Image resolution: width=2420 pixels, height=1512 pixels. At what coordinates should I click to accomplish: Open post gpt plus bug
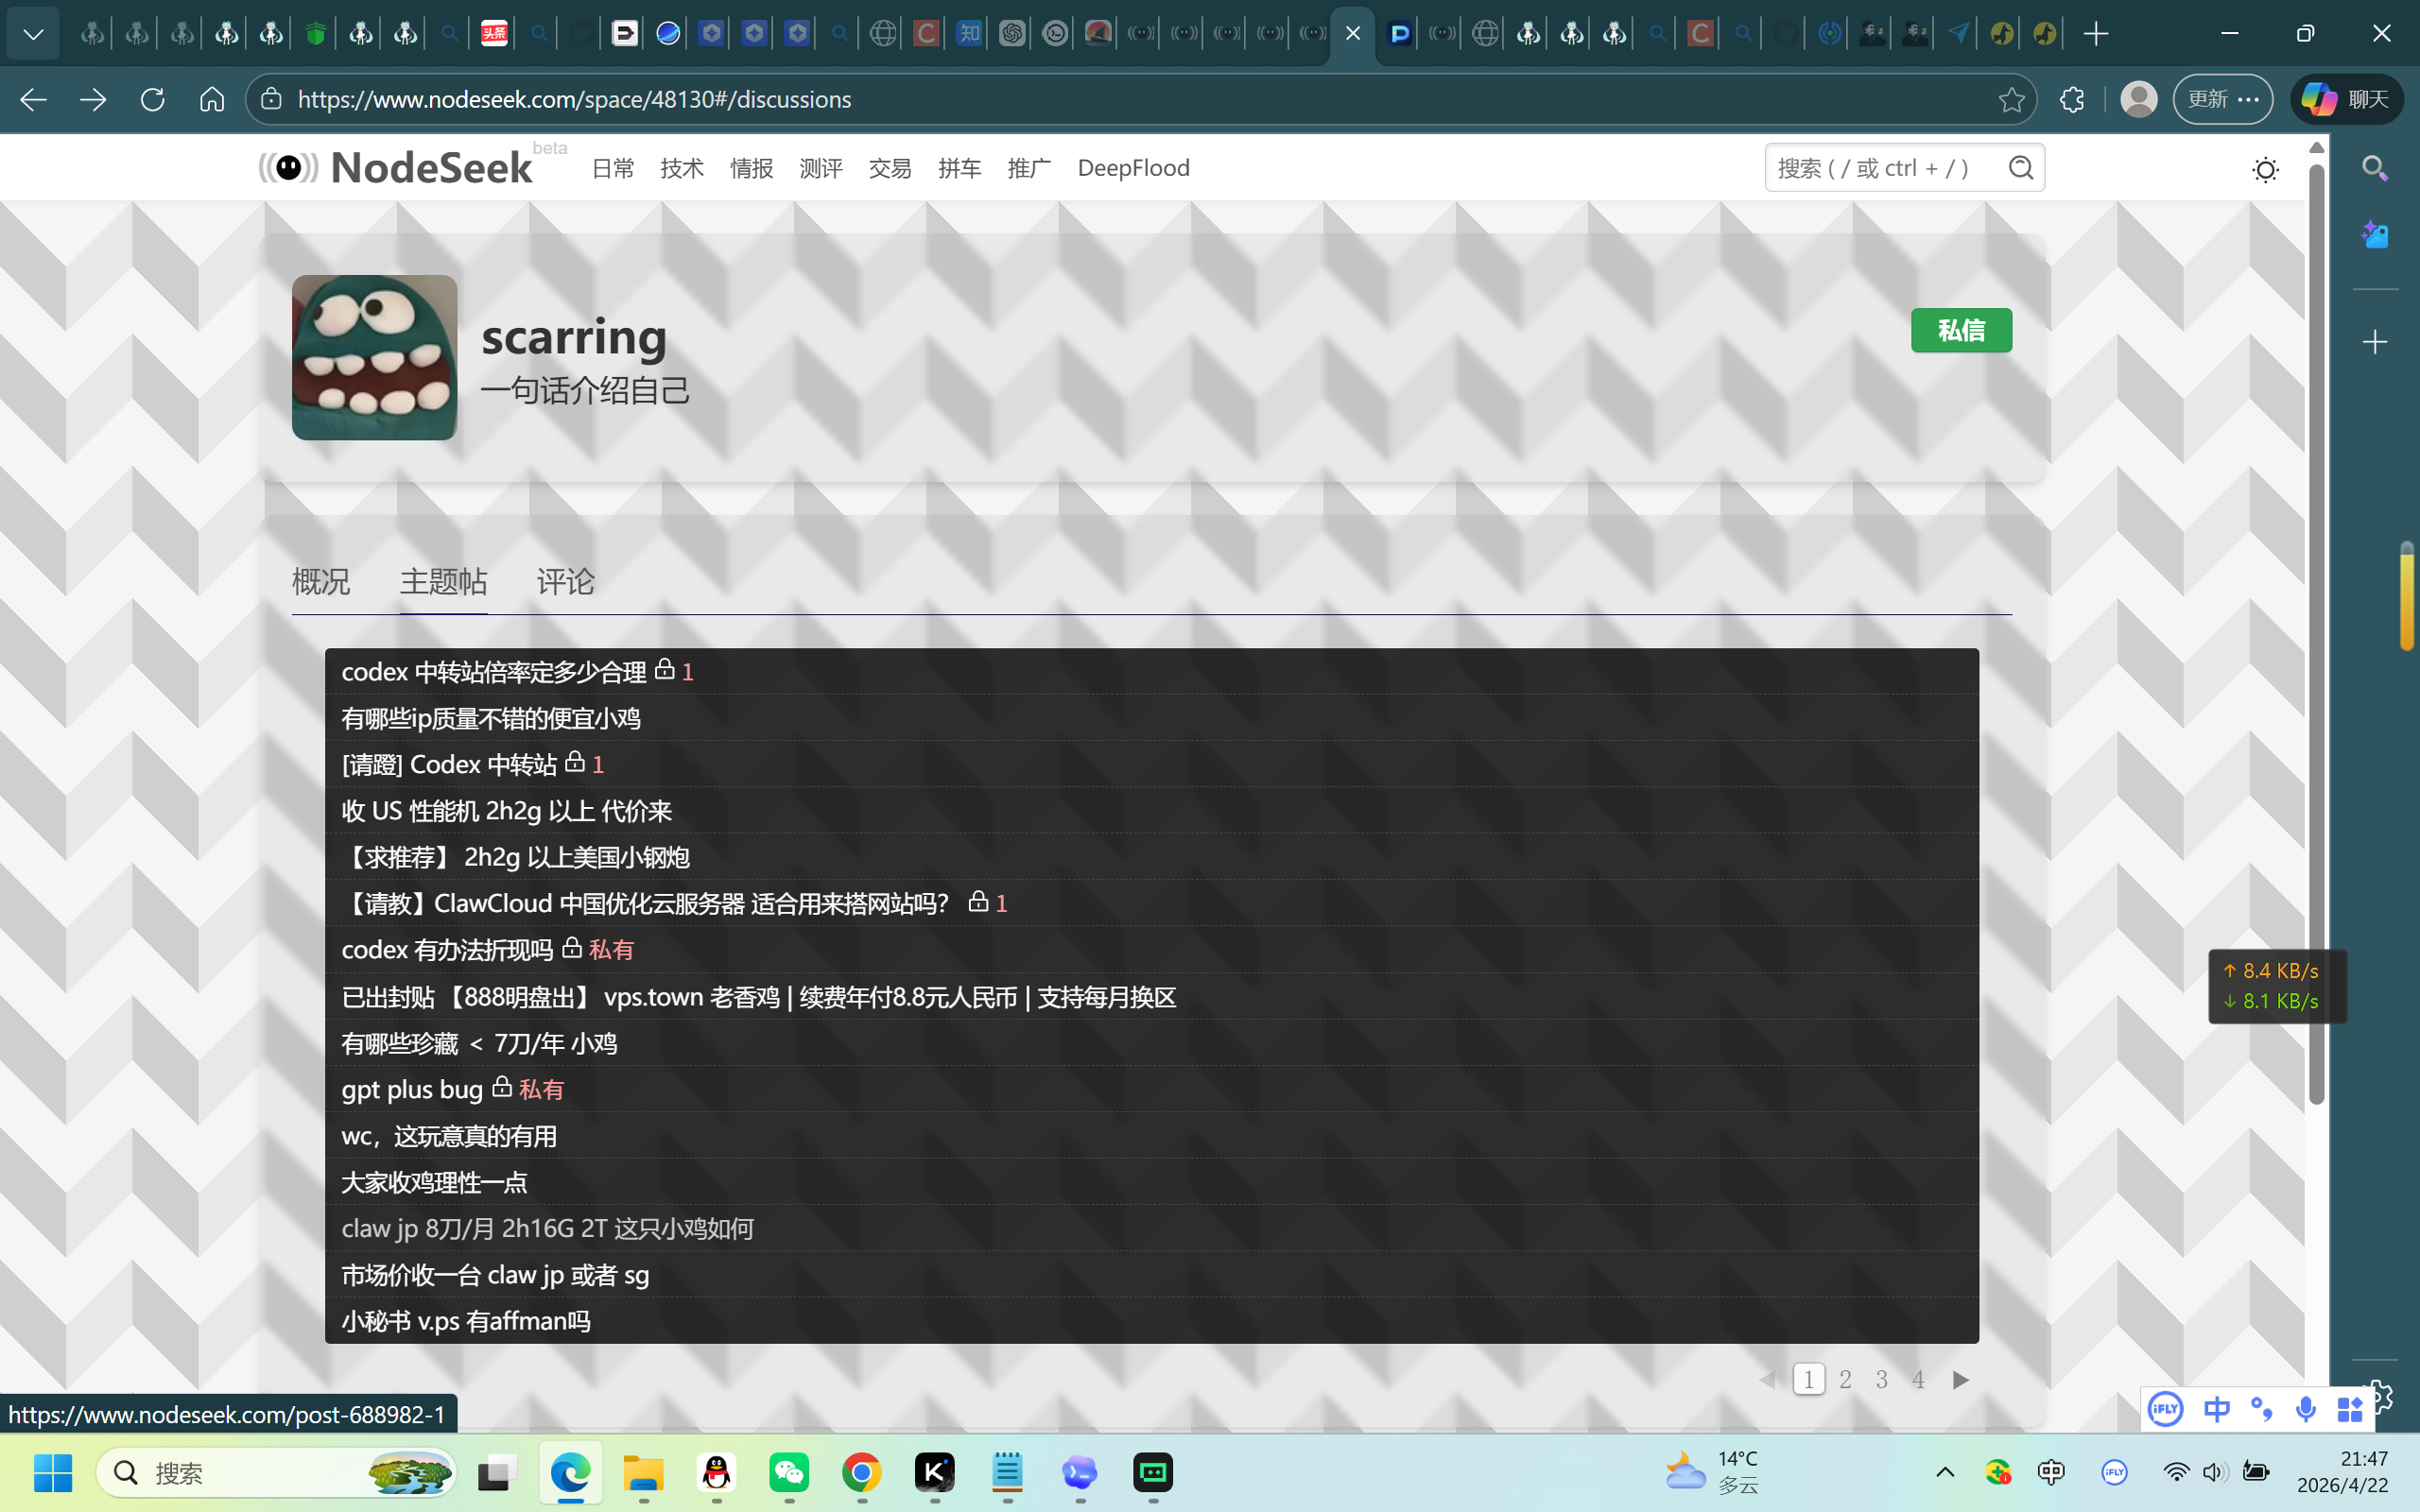[x=412, y=1089]
